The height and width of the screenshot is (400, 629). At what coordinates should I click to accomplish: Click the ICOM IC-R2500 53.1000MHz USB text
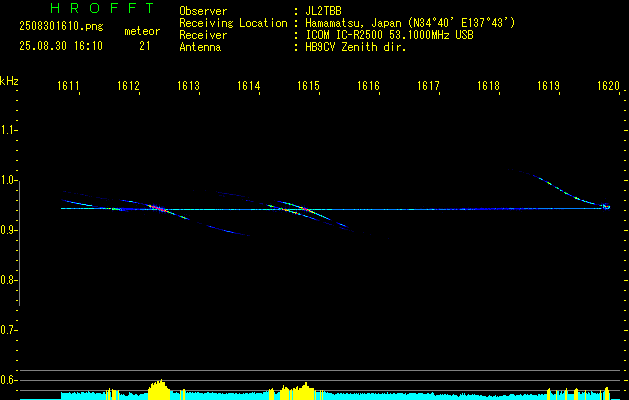[389, 35]
